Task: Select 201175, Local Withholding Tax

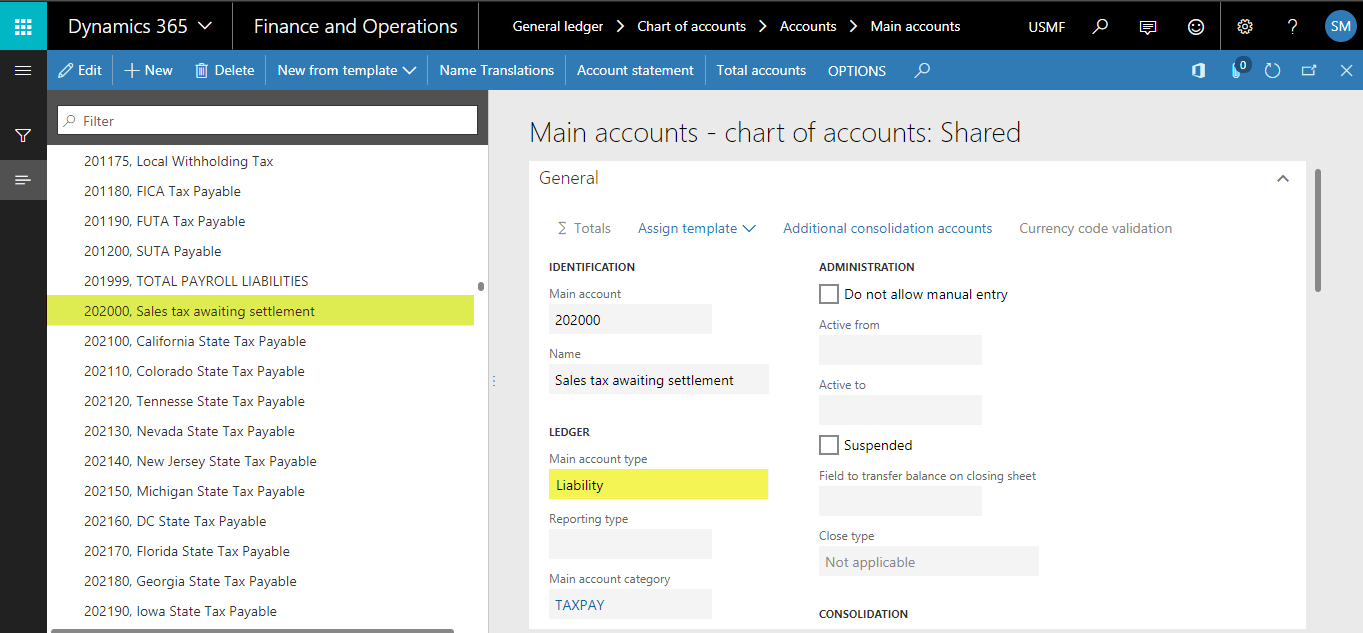Action: [x=261, y=161]
